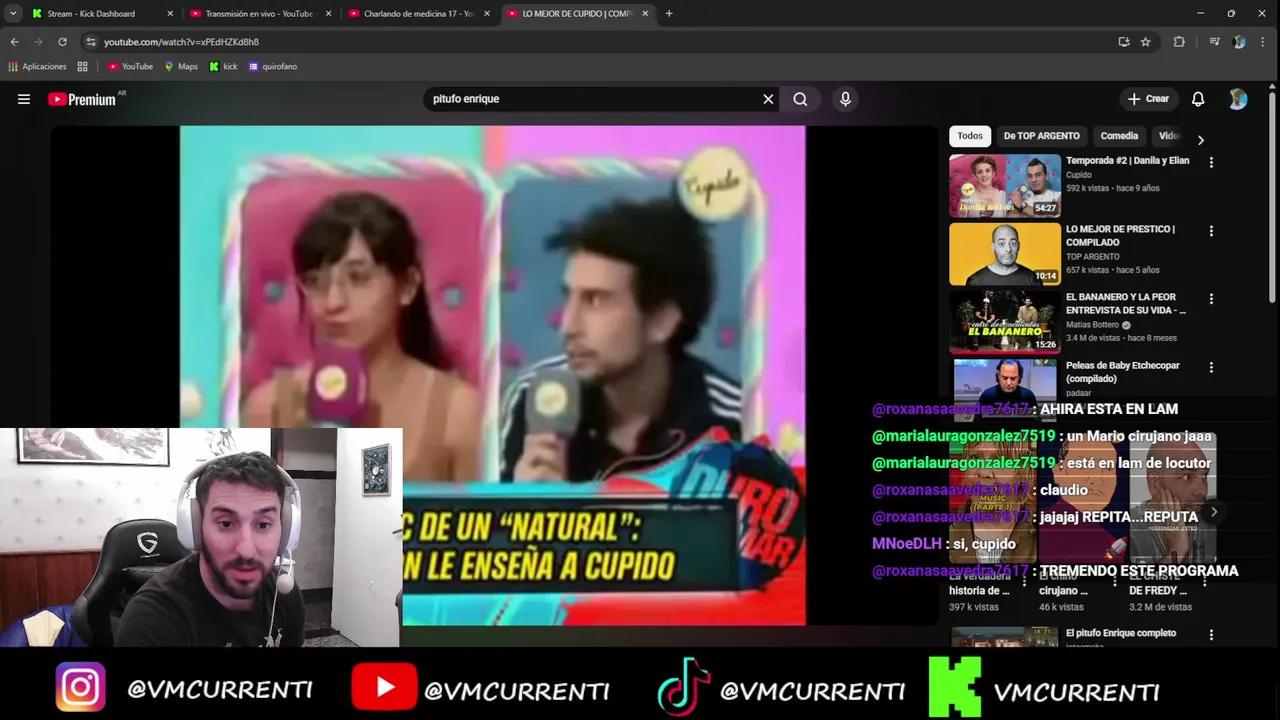Open options for El Bananero video
This screenshot has width=1280, height=720.
(x=1211, y=299)
